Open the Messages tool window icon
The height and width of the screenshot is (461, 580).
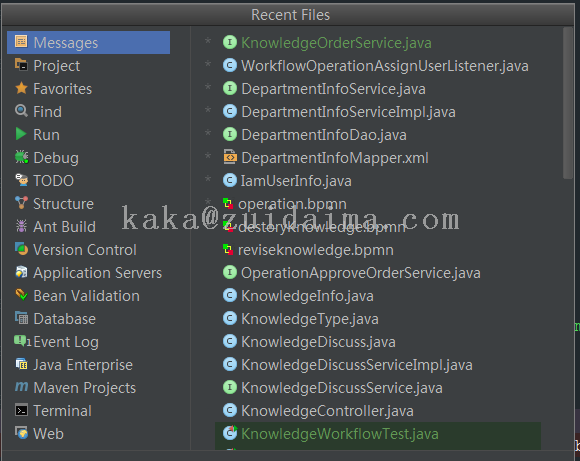[x=21, y=41]
